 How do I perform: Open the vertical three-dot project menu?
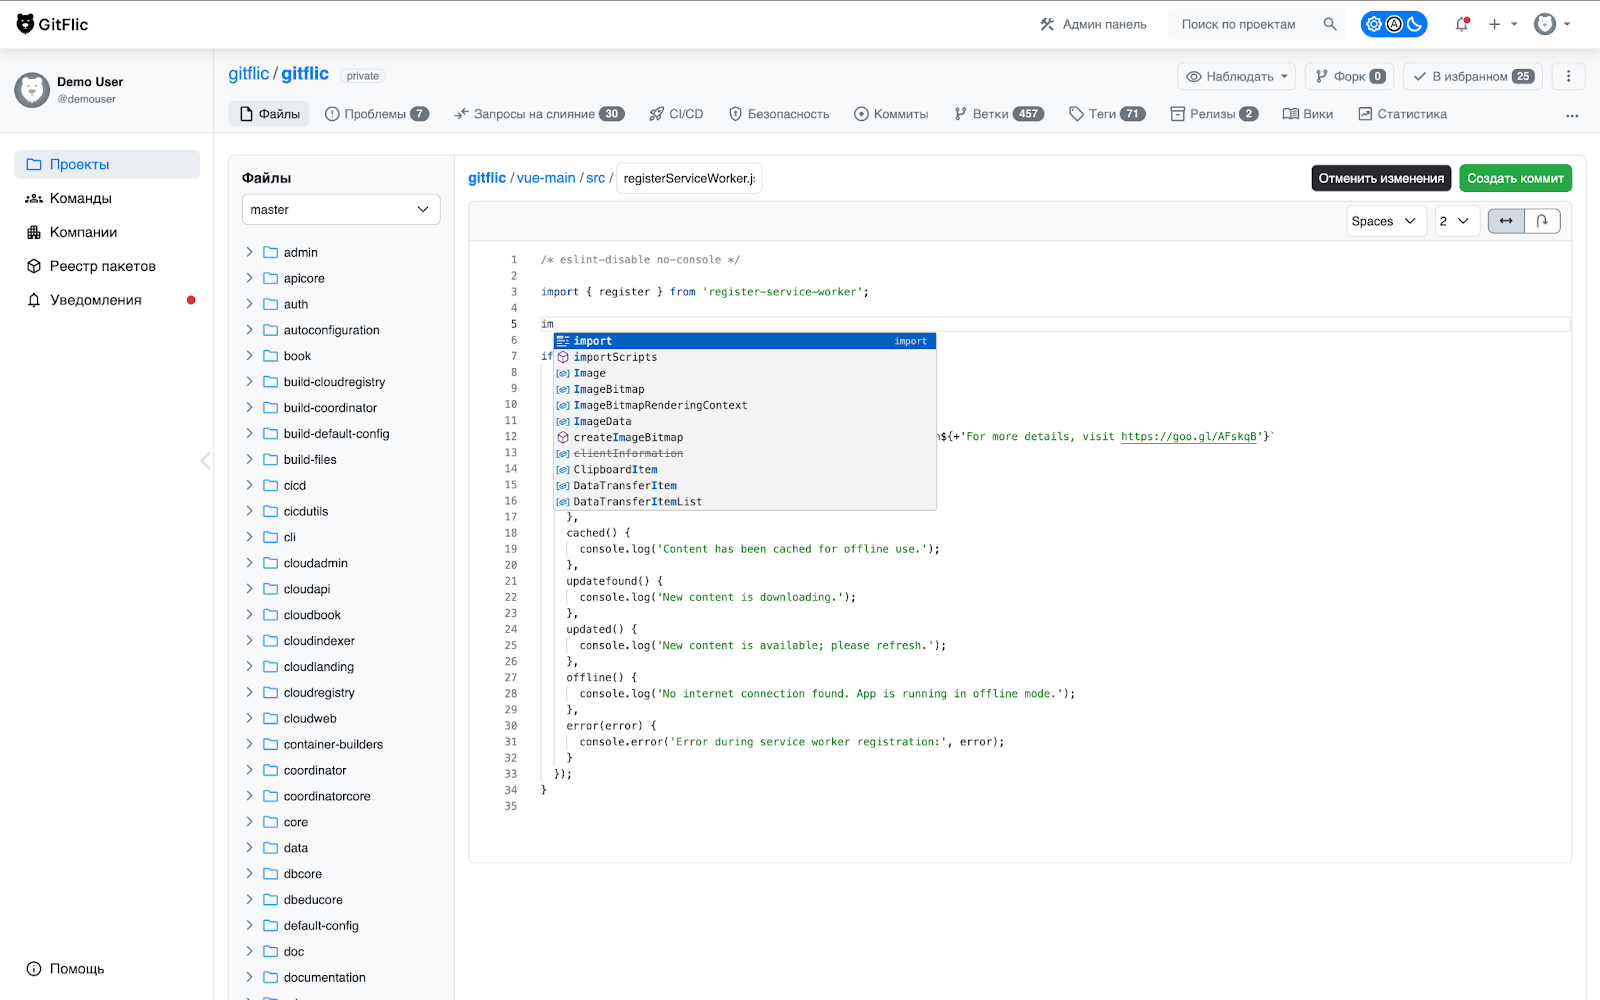pos(1568,76)
